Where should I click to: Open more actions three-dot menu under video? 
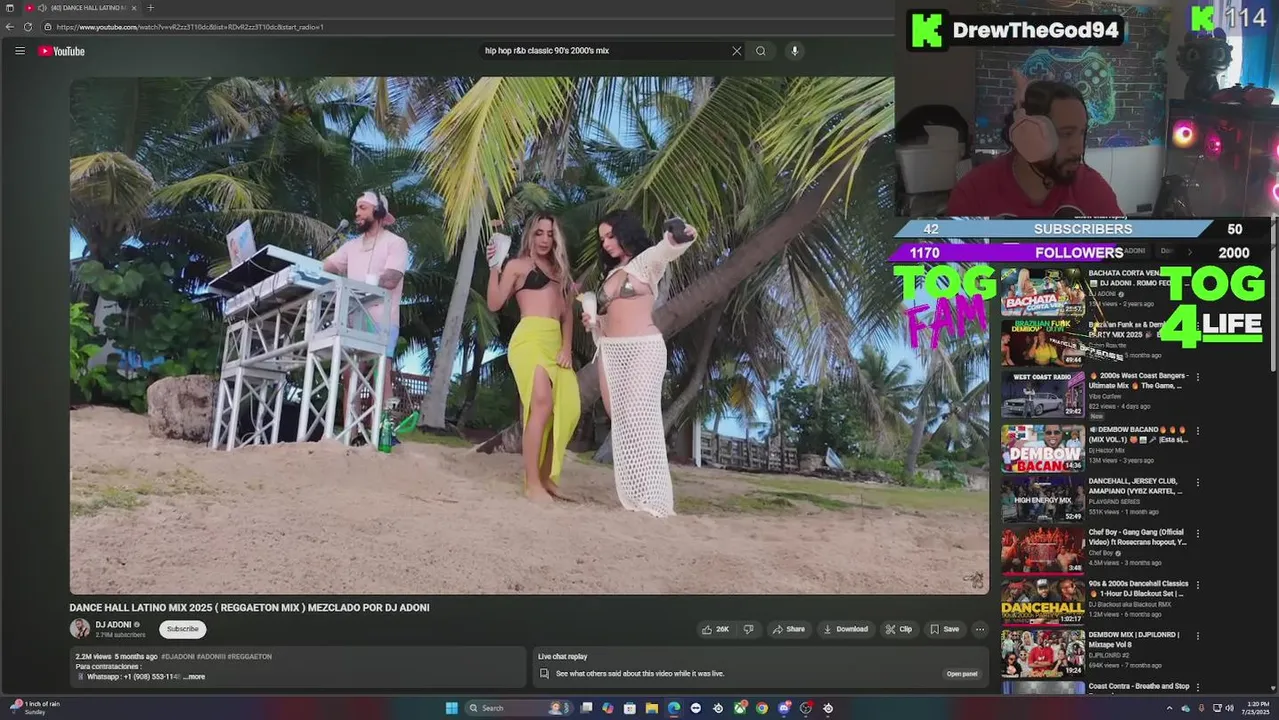[x=980, y=629]
